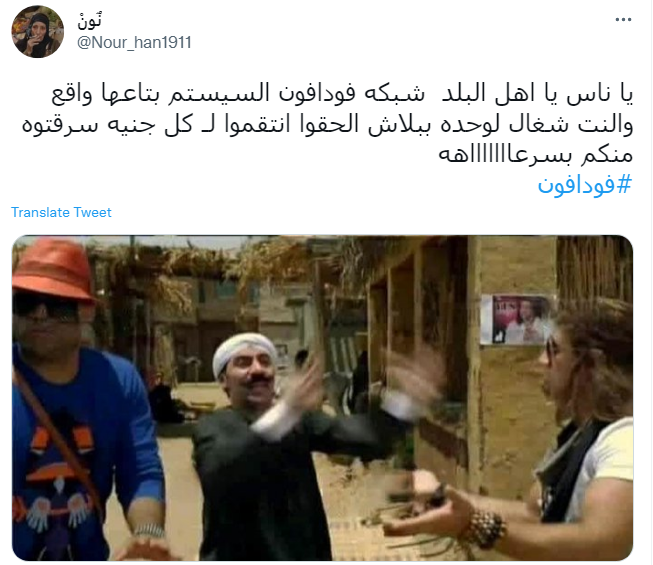The width and height of the screenshot is (653, 565).
Task: Click the word فودافون in the tweet's first line
Action: click(317, 93)
